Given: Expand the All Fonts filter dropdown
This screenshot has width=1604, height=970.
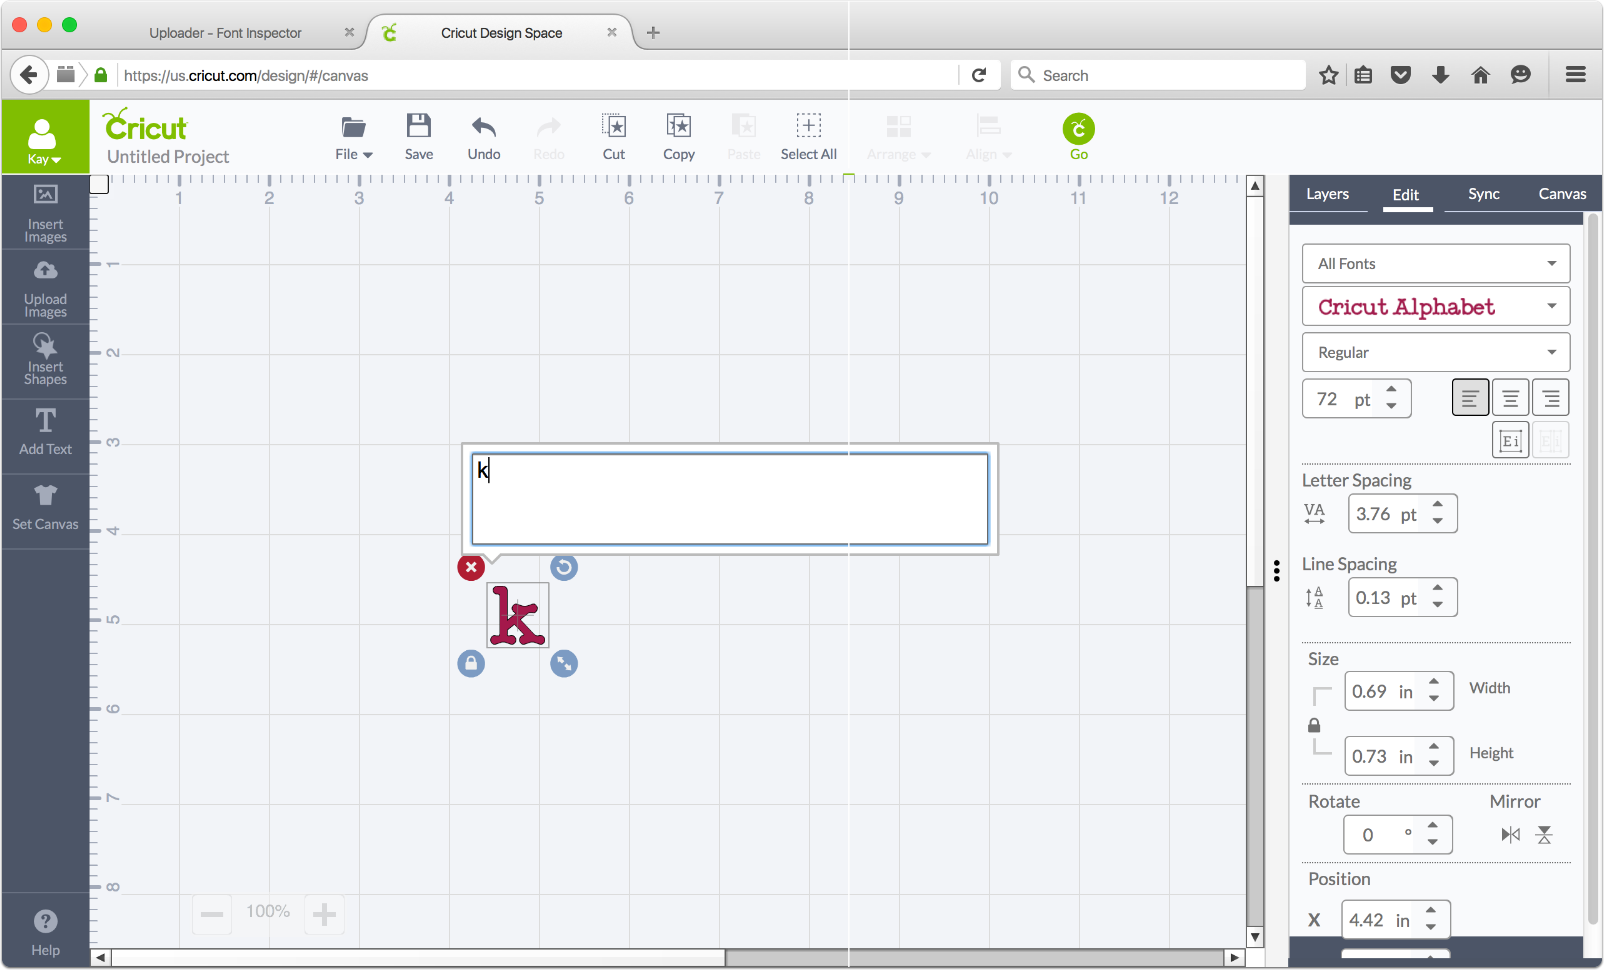Looking at the screenshot, I should click(1436, 264).
